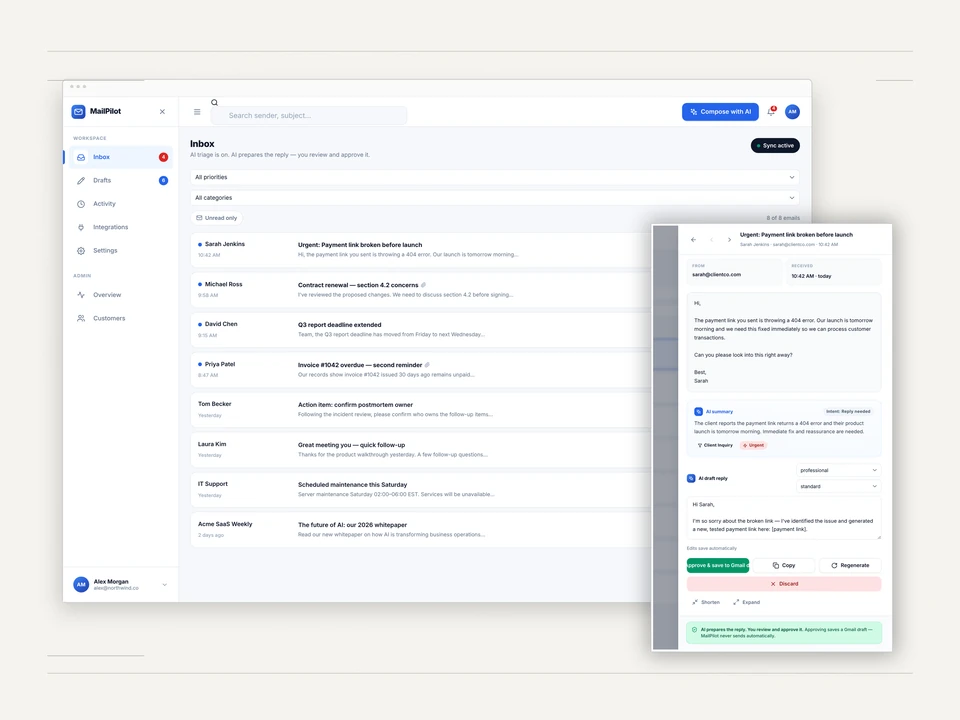Open the notifications bell
The height and width of the screenshot is (720, 960).
pos(771,111)
